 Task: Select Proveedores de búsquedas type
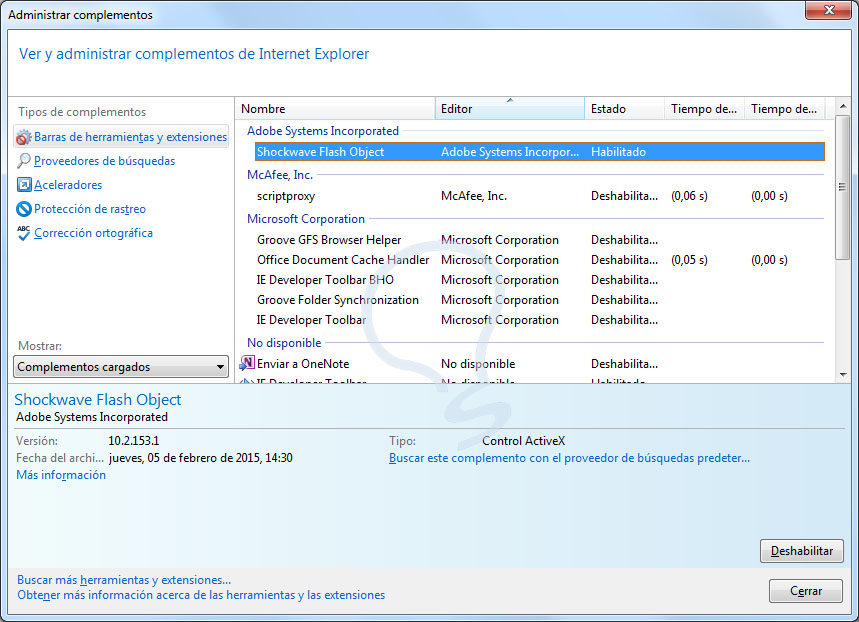(104, 161)
